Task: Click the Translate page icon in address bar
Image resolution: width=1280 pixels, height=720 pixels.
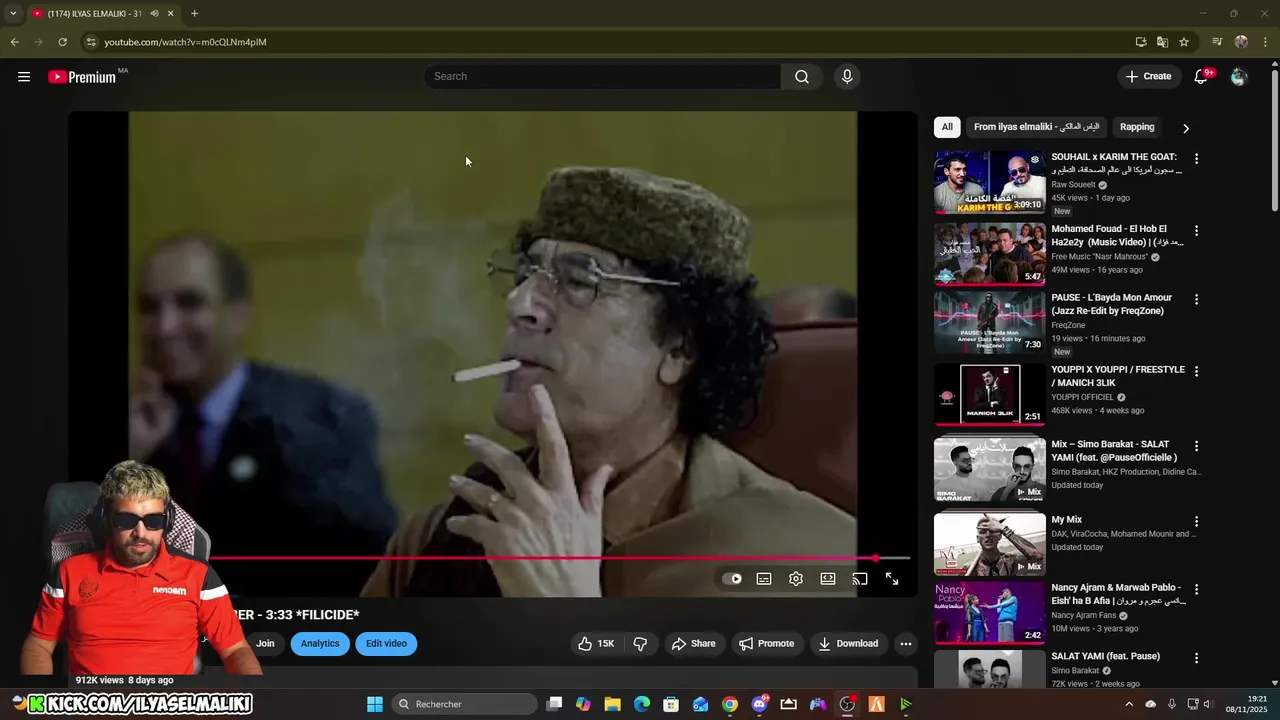Action: click(1162, 42)
